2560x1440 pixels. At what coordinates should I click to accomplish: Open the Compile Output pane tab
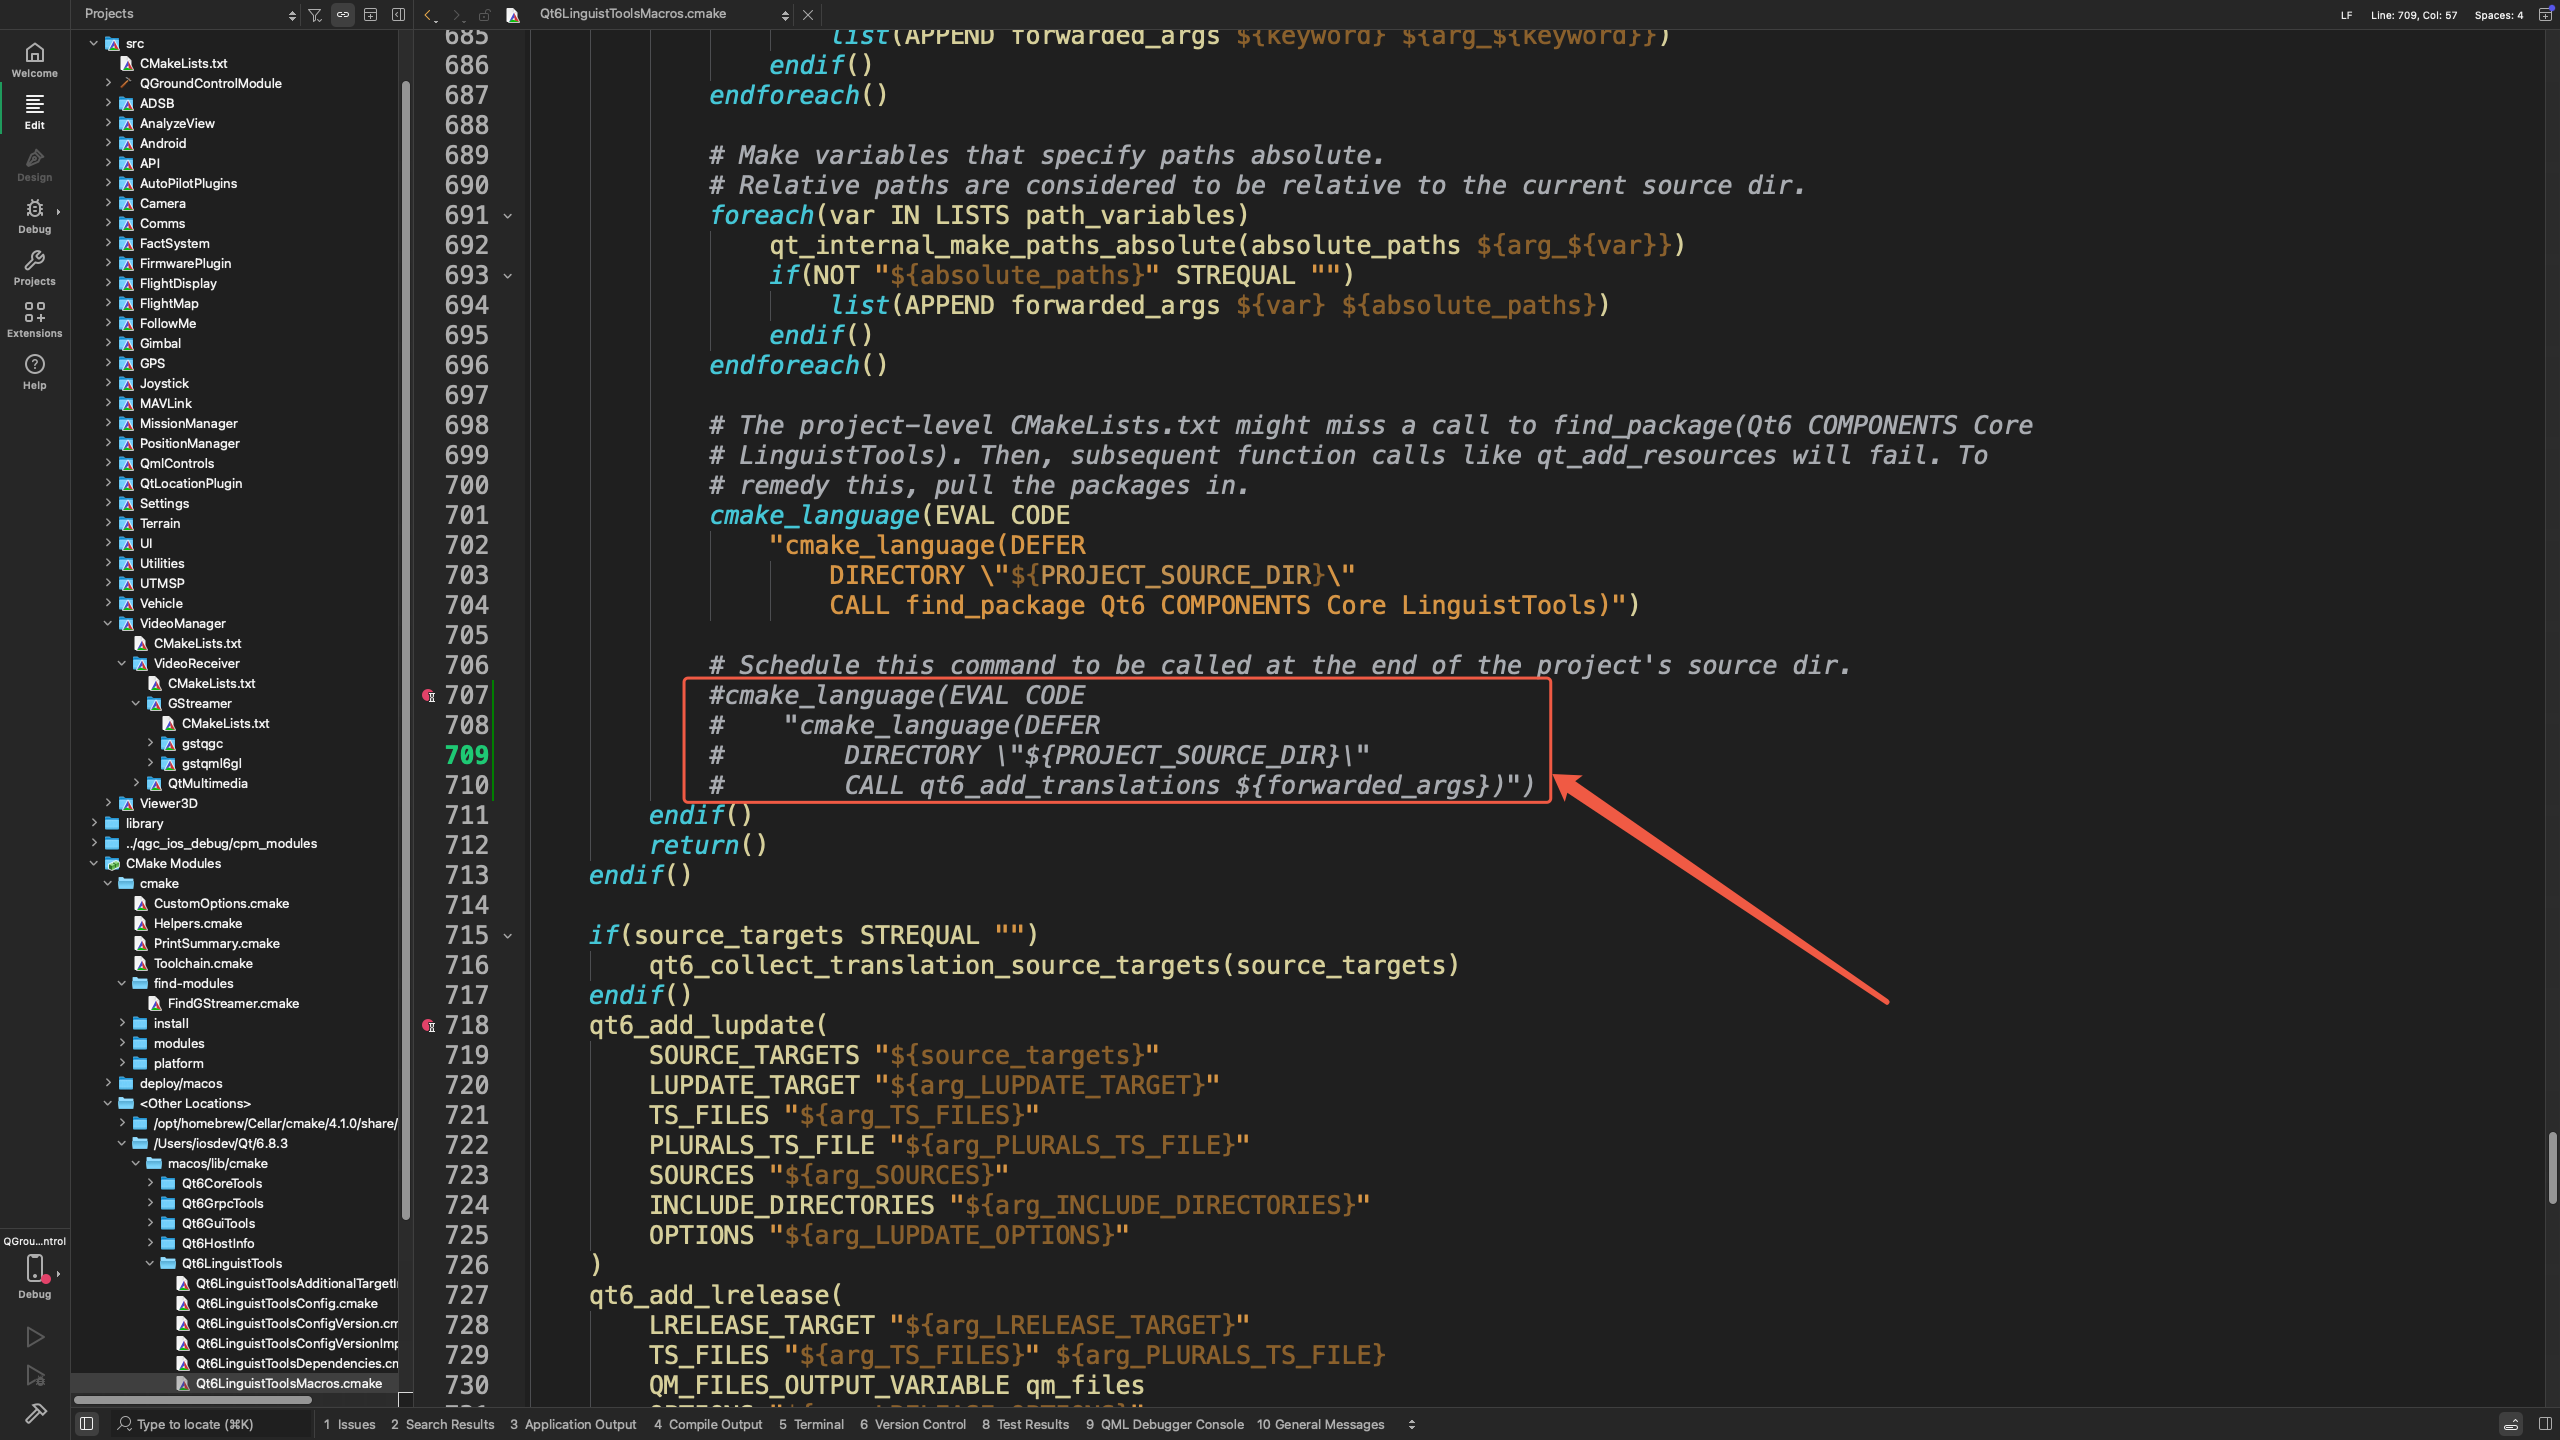tap(707, 1424)
